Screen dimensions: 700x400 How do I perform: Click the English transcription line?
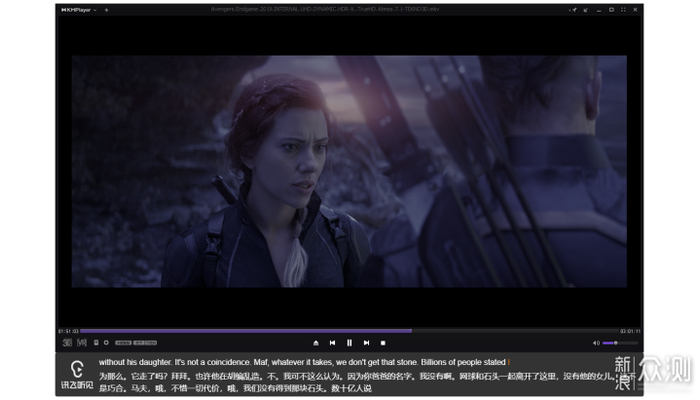[302, 362]
